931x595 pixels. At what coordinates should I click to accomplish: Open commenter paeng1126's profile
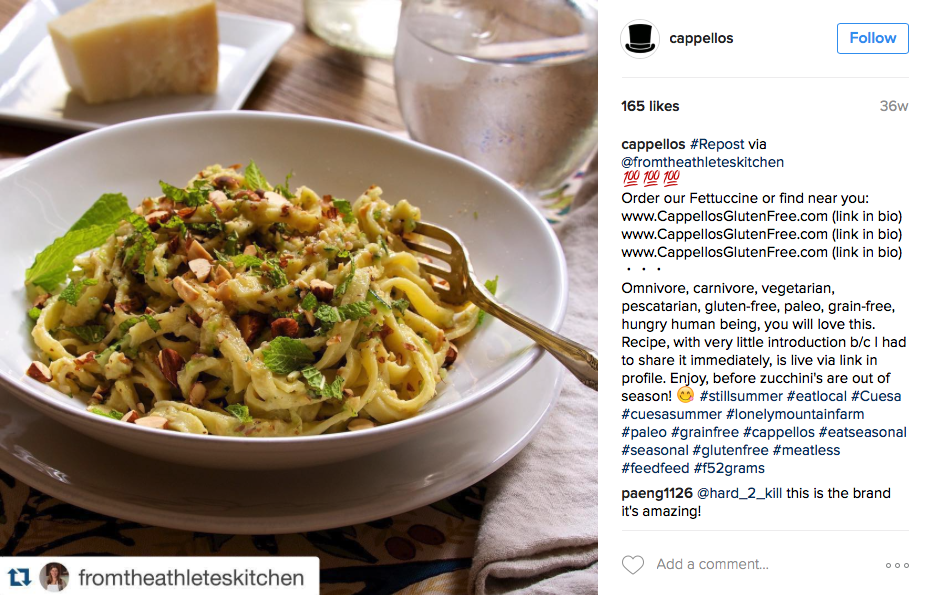pyautogui.click(x=657, y=493)
